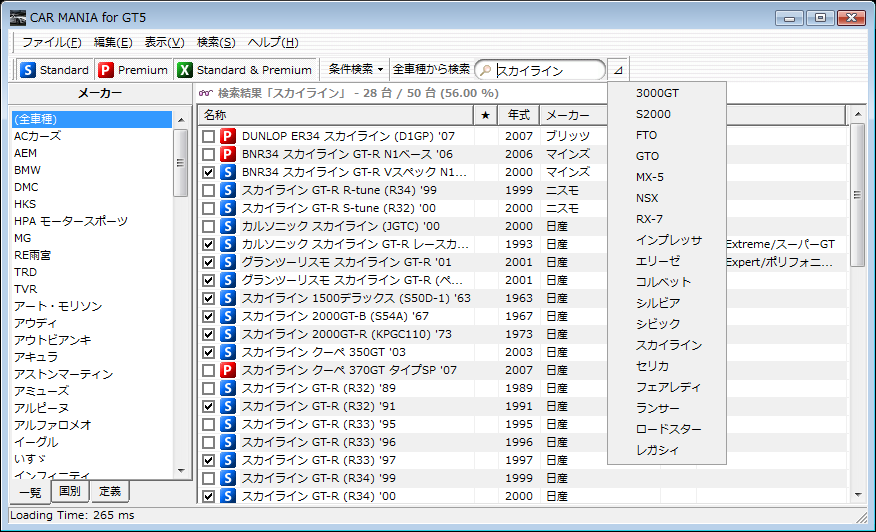Click the results list scroll-down arrow
This screenshot has height=532, width=876.
pyautogui.click(x=858, y=494)
